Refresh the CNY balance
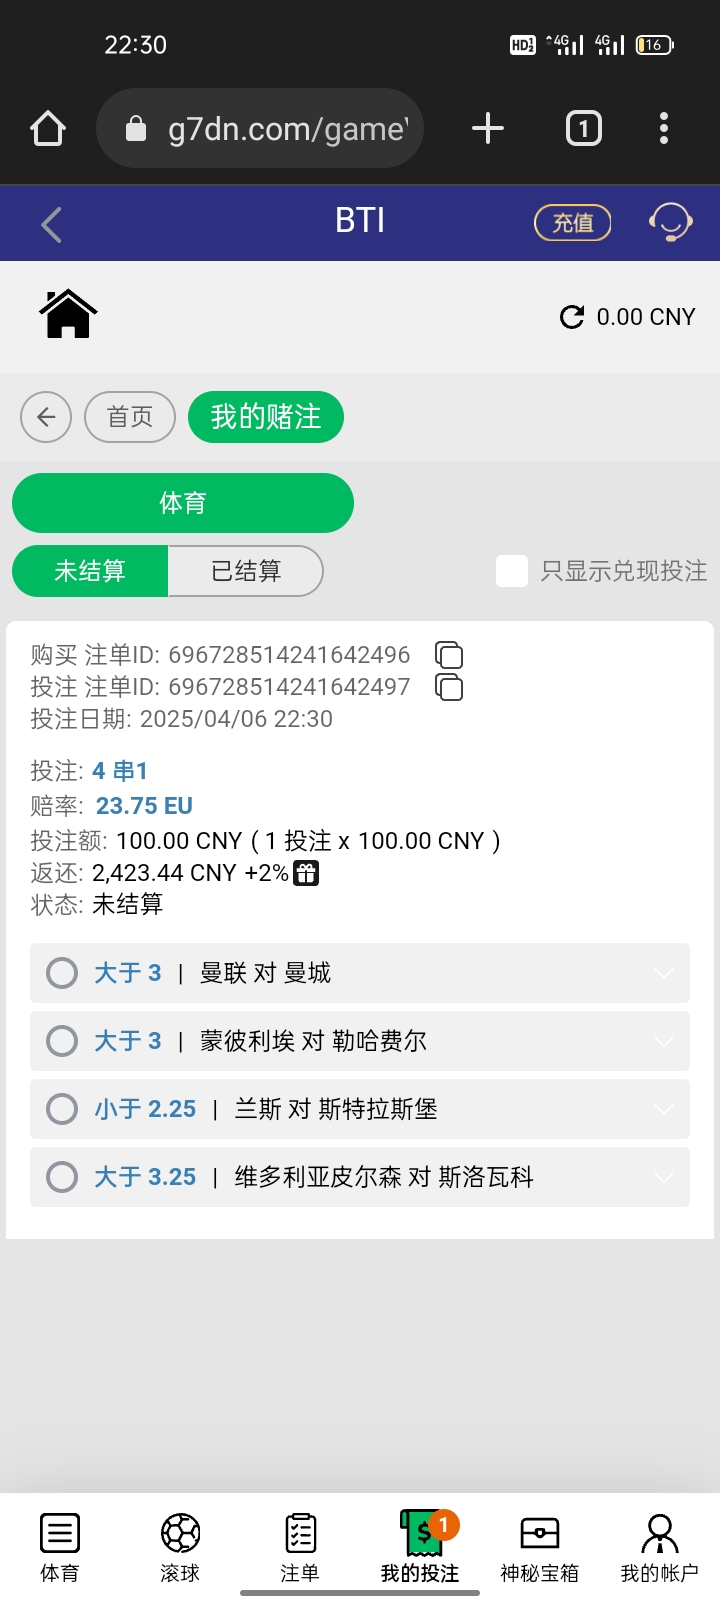720x1600 pixels. 572,317
